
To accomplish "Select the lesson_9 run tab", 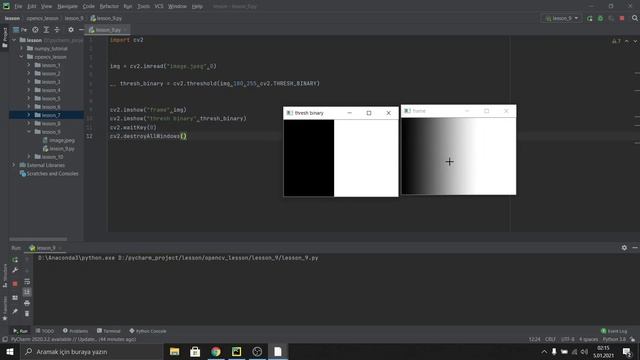I will click(x=45, y=248).
